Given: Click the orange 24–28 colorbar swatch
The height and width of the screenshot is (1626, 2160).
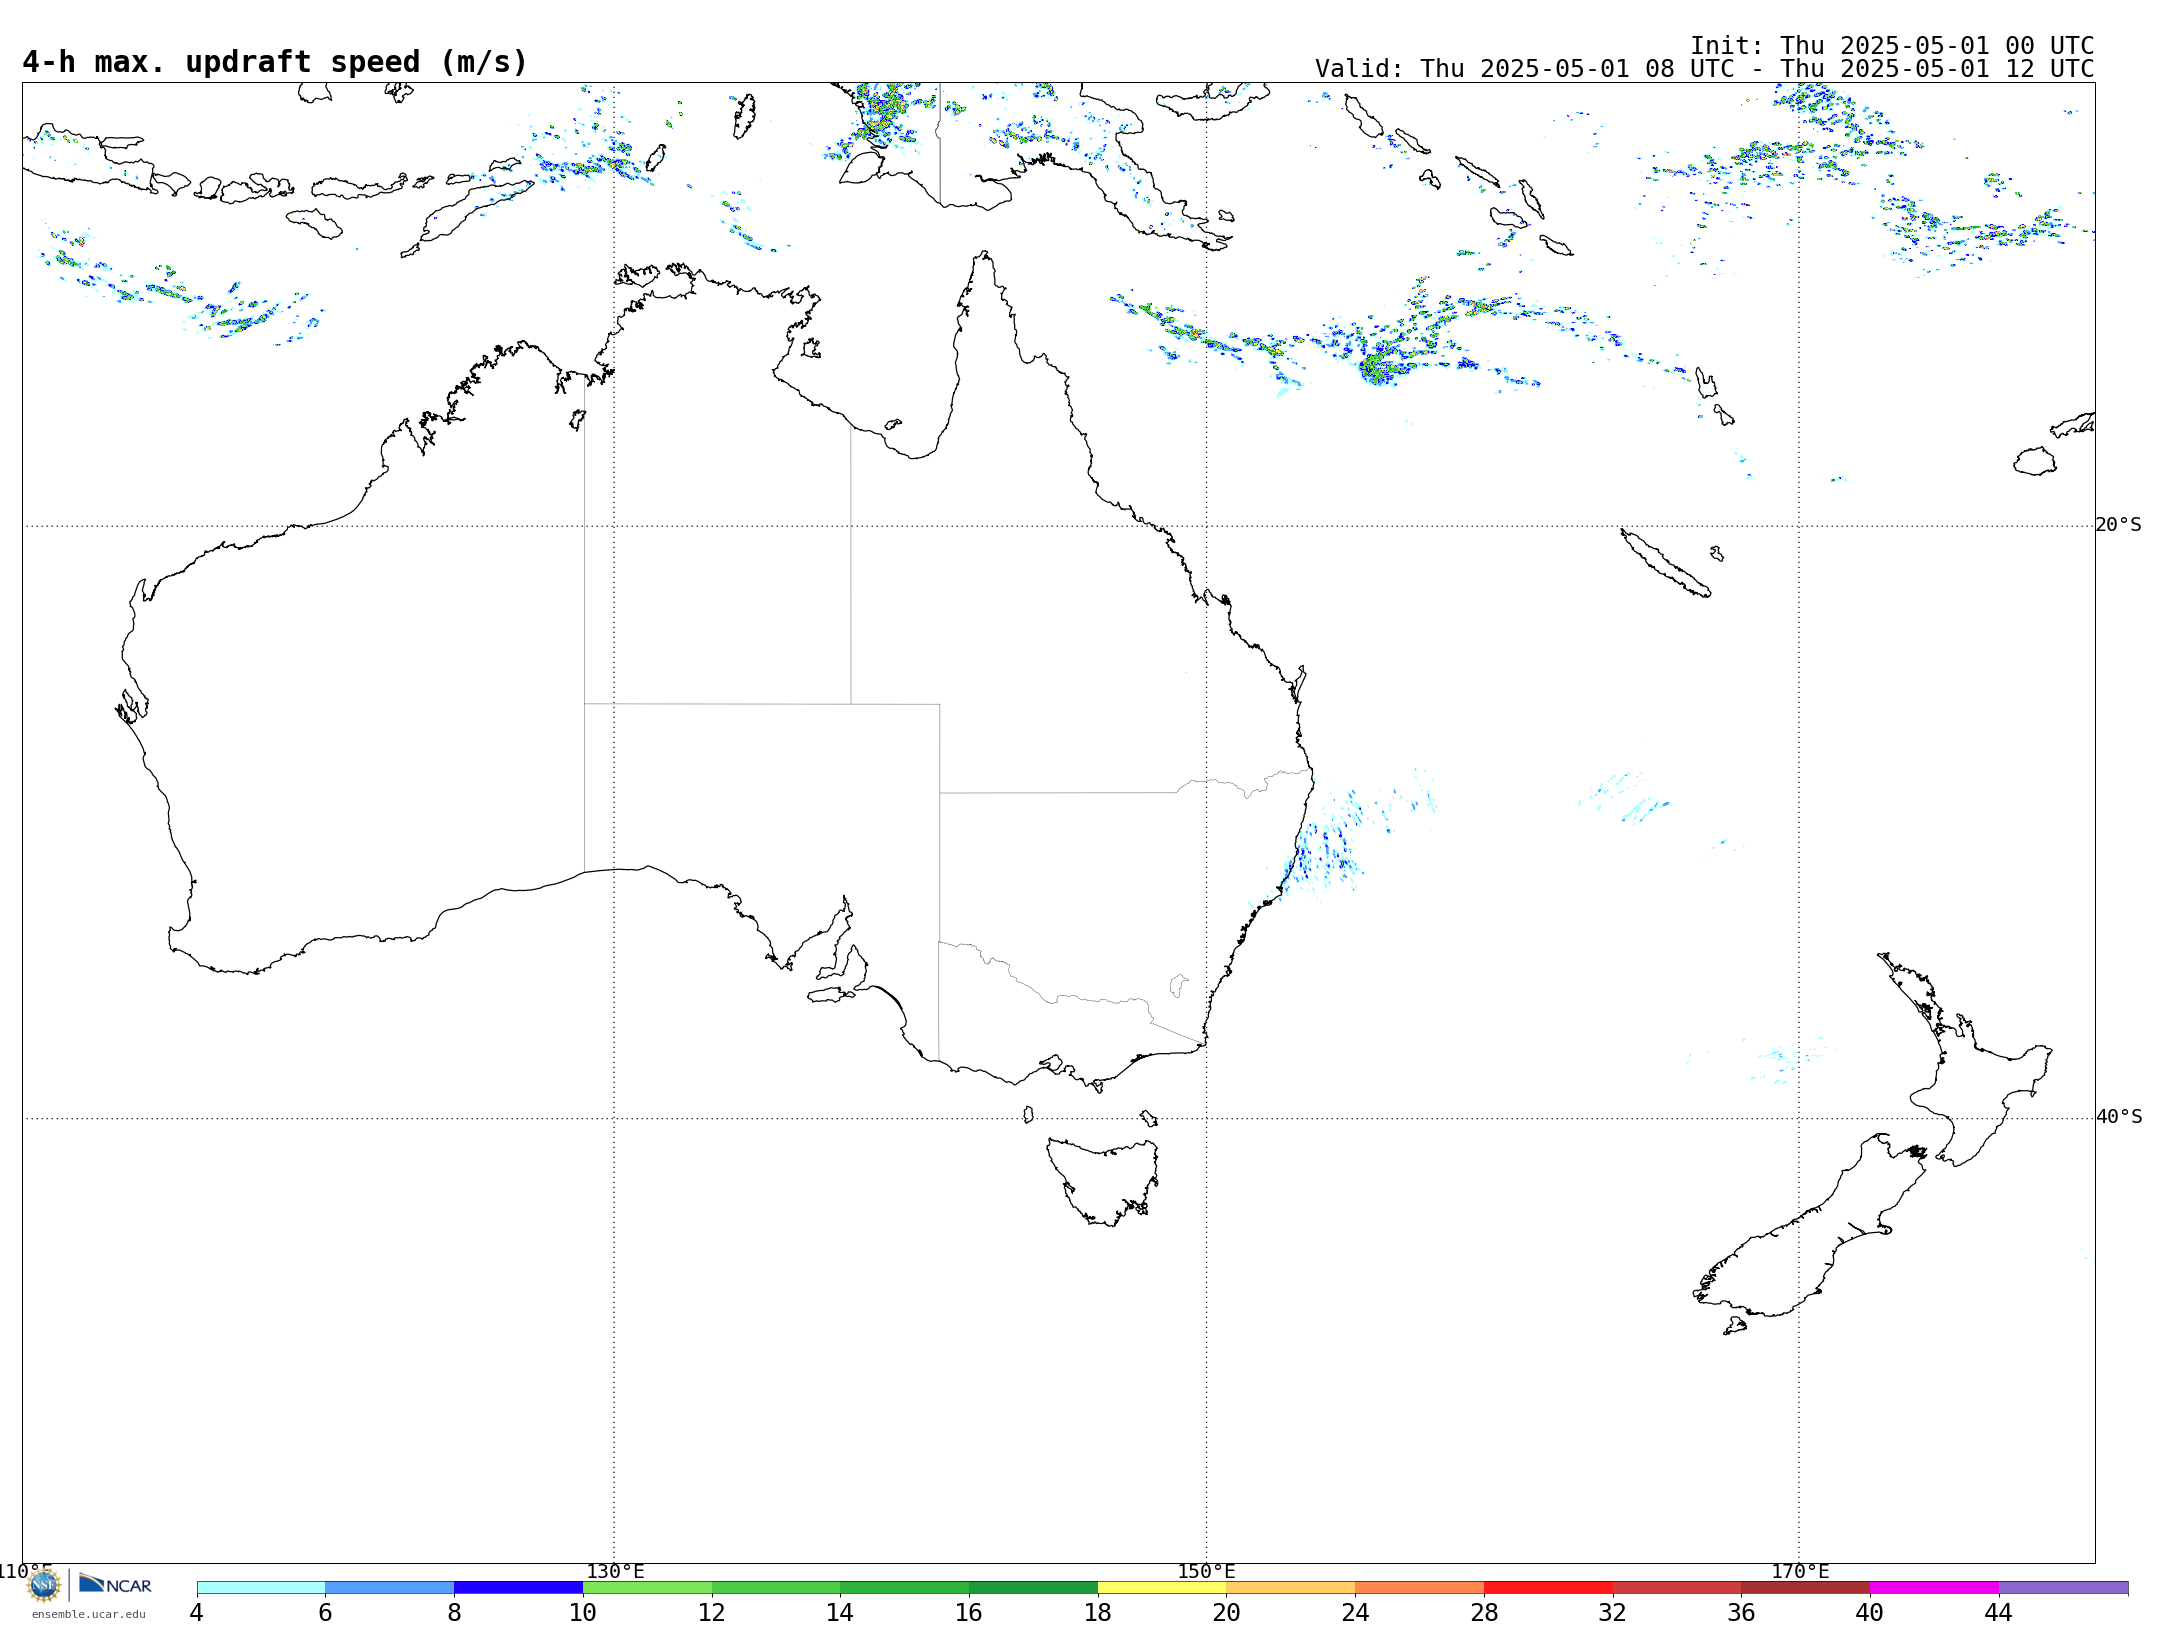Looking at the screenshot, I should click(1419, 1587).
